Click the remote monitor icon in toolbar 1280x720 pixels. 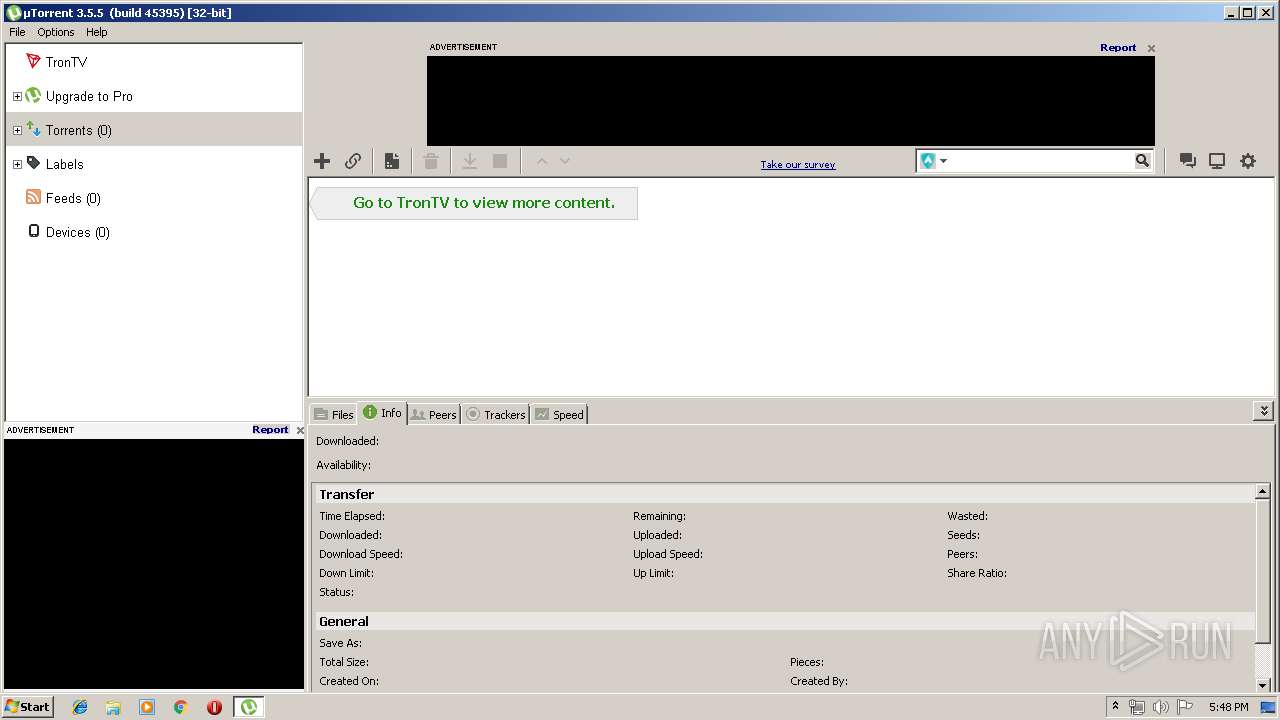point(1217,161)
